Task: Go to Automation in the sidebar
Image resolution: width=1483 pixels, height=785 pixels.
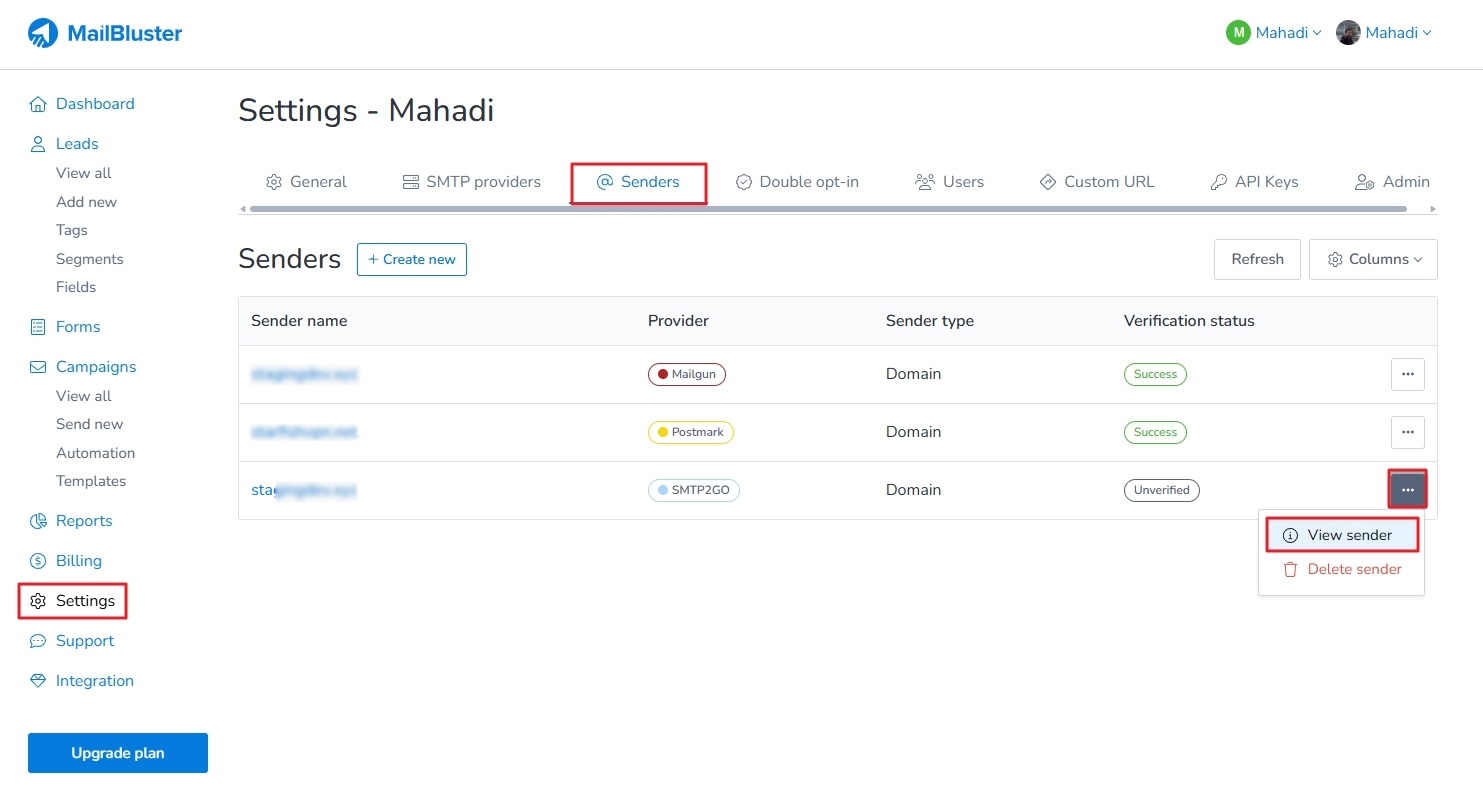Action: (x=95, y=453)
